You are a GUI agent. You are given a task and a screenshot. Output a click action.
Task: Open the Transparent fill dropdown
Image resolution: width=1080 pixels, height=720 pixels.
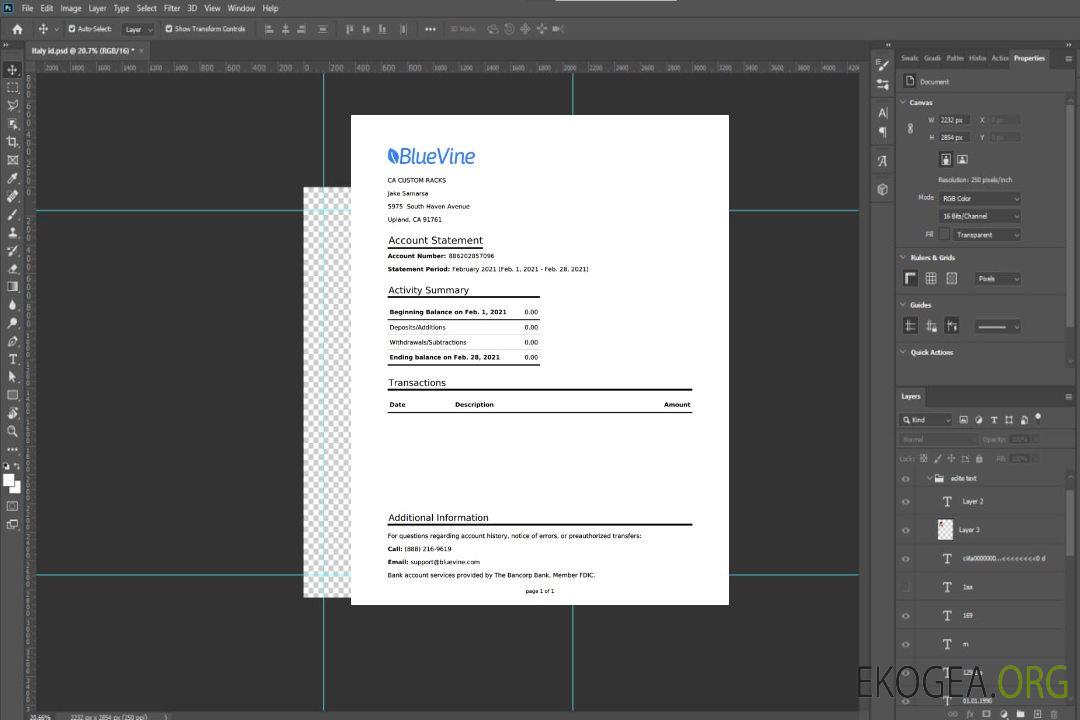click(986, 235)
